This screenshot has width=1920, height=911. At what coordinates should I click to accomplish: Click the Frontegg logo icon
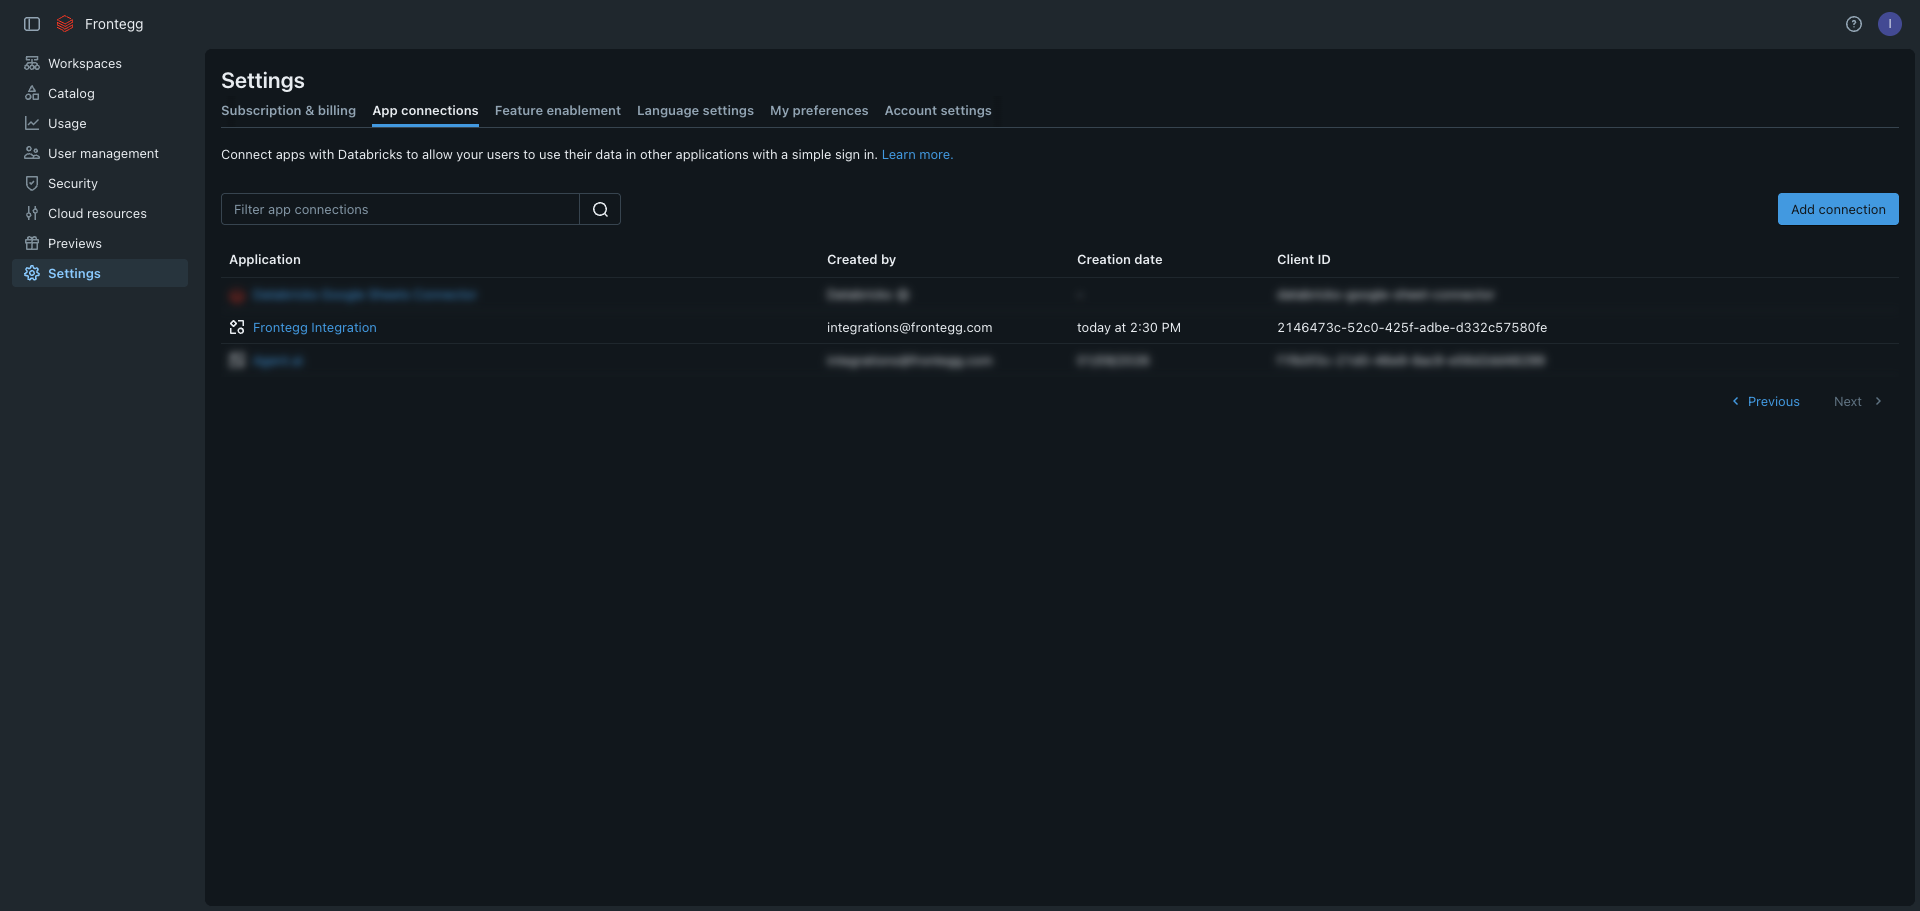tap(65, 24)
